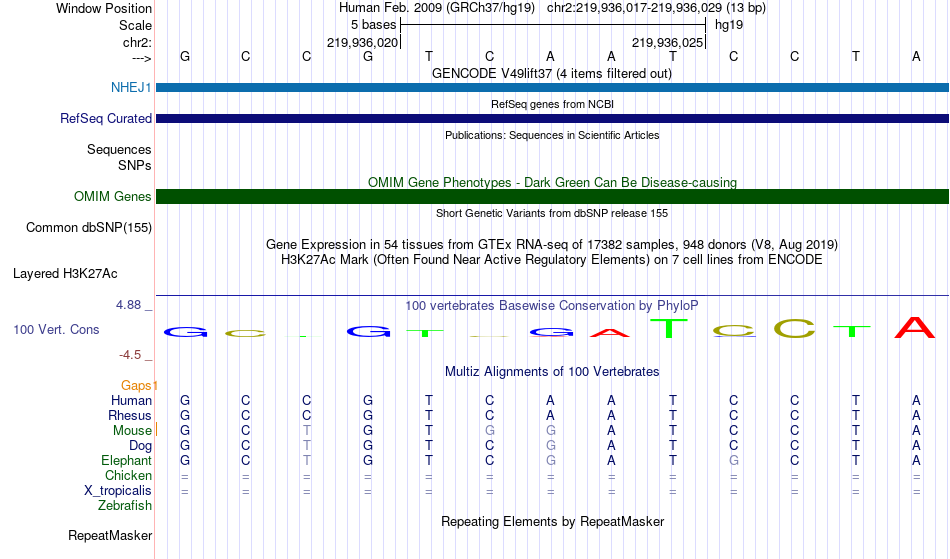Select the Common dbSNP(155) track label
This screenshot has height=559, width=950.
[88, 228]
